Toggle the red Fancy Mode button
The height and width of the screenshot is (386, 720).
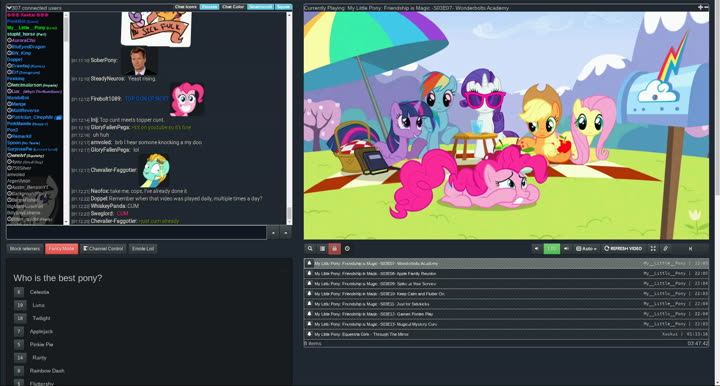point(62,249)
